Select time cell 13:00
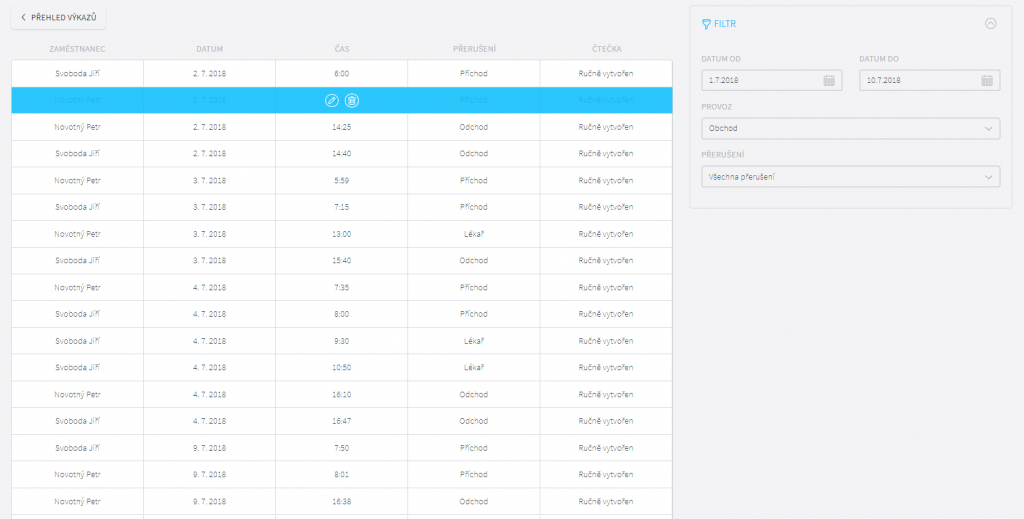 [342, 234]
